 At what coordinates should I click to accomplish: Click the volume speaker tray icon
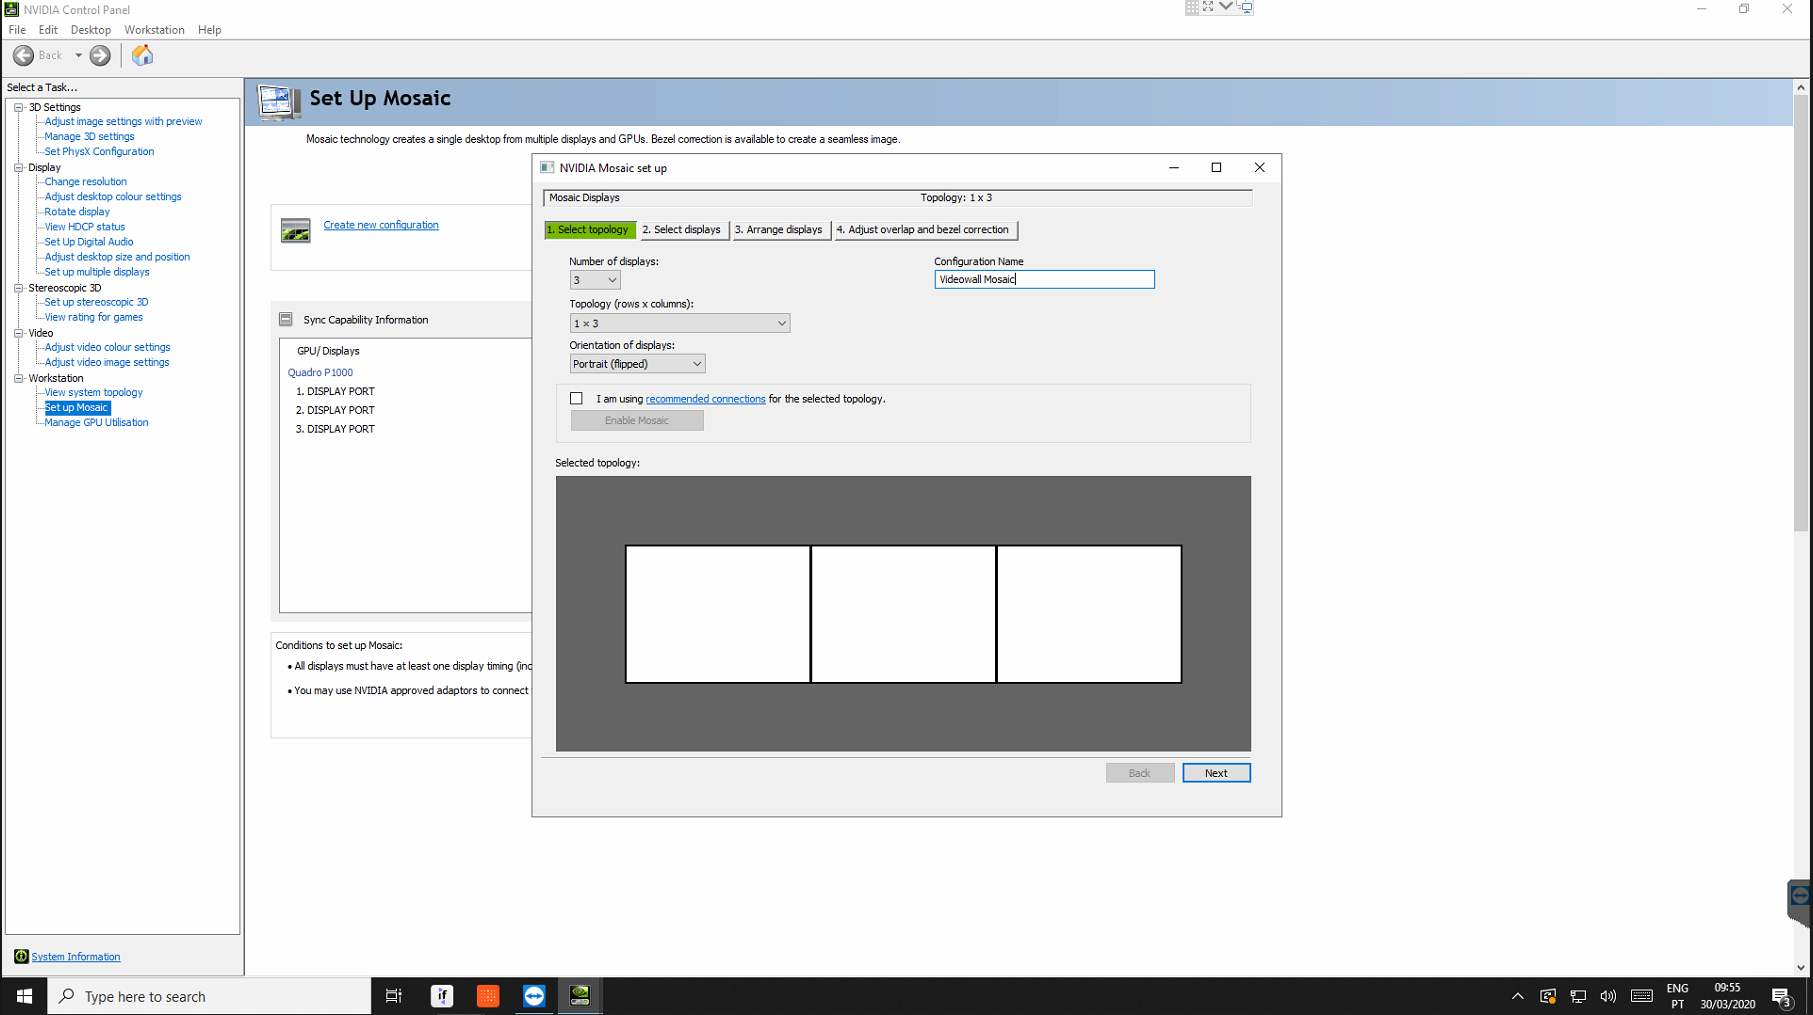1608,996
